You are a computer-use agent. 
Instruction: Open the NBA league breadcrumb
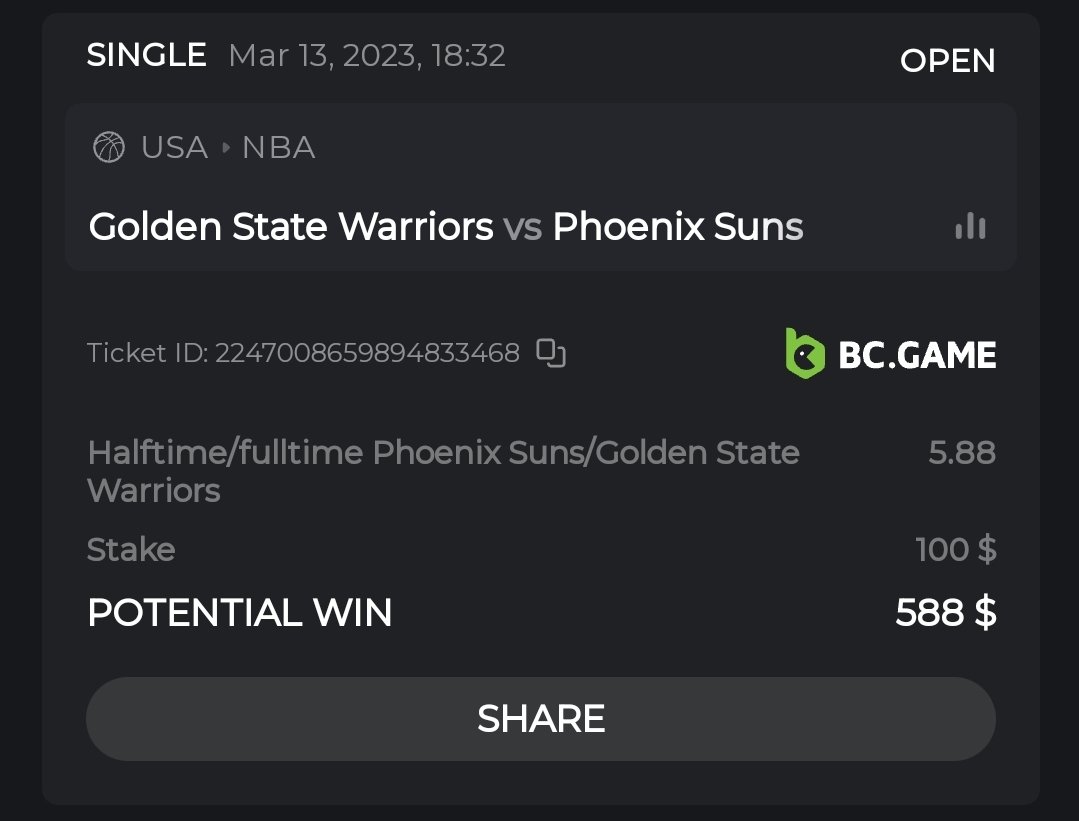[x=278, y=148]
